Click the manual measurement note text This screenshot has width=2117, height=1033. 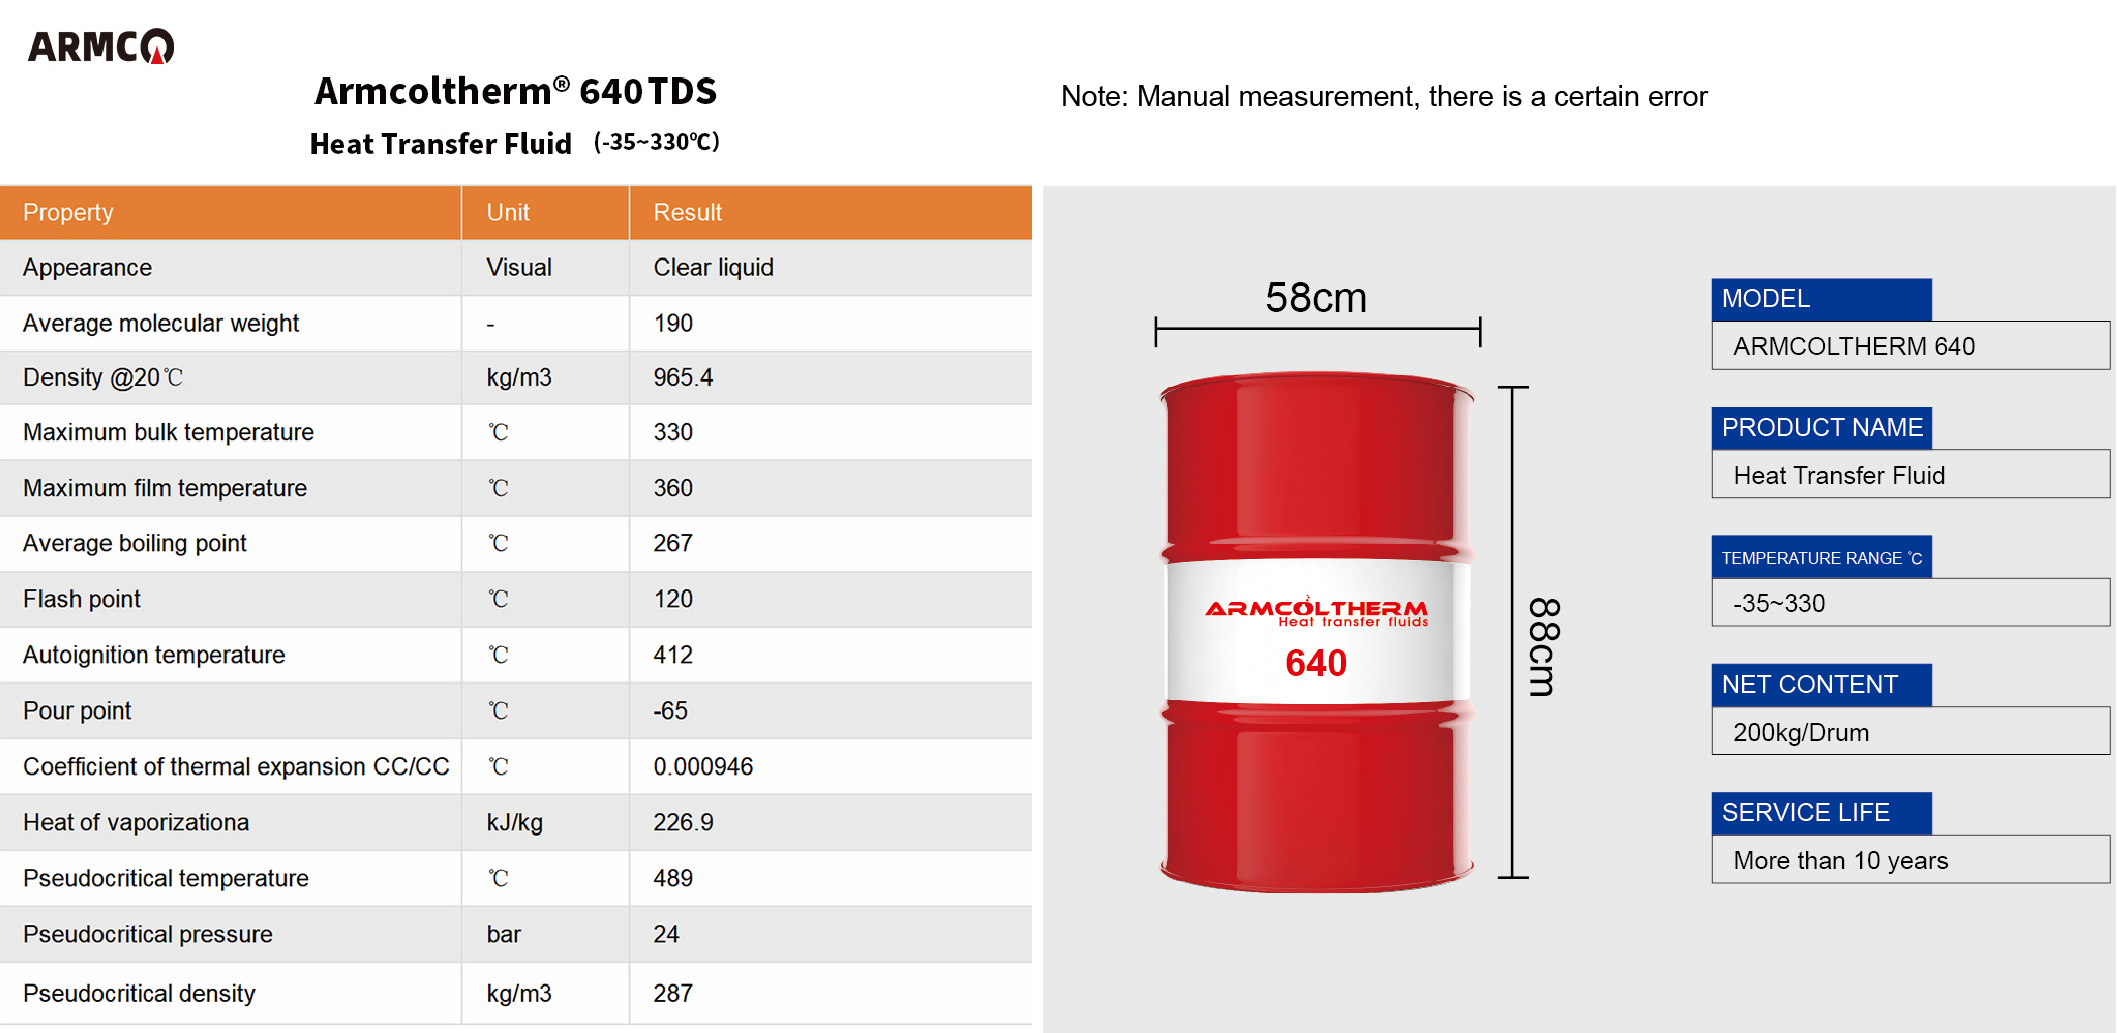pyautogui.click(x=1384, y=96)
